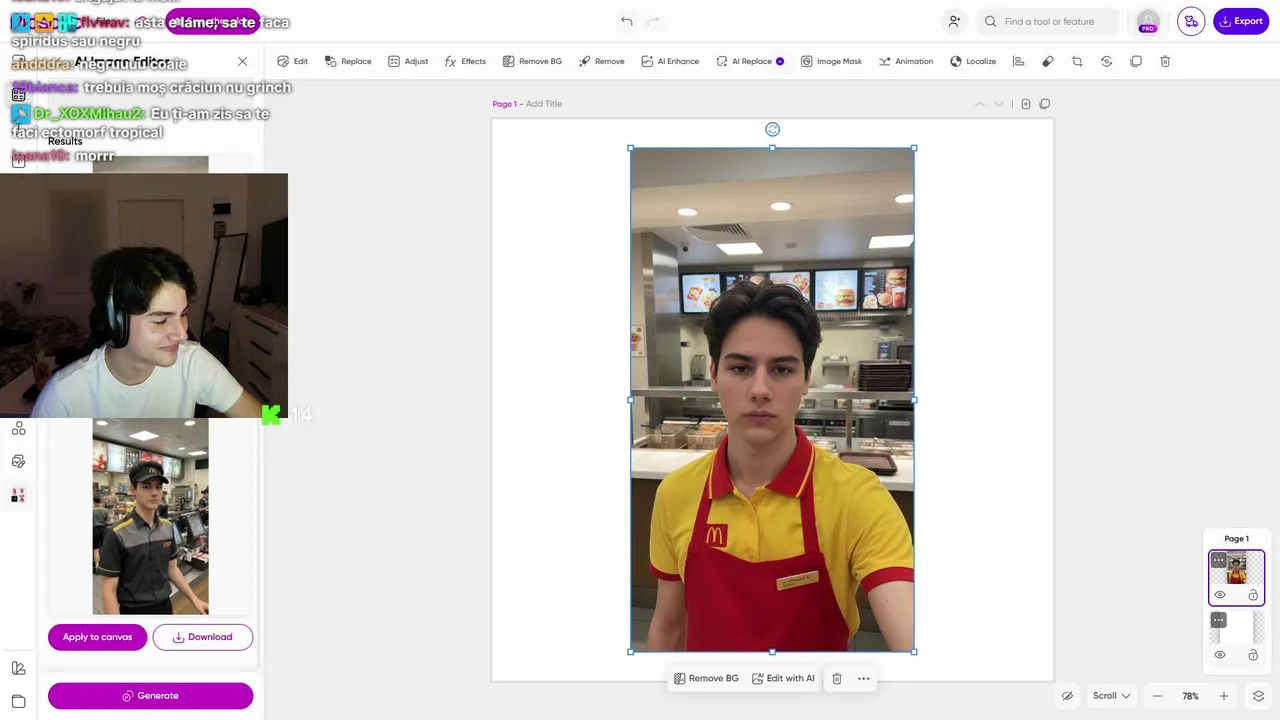1280x720 pixels.
Task: Click the flip/rotate icon in toolbar
Action: 1106,61
